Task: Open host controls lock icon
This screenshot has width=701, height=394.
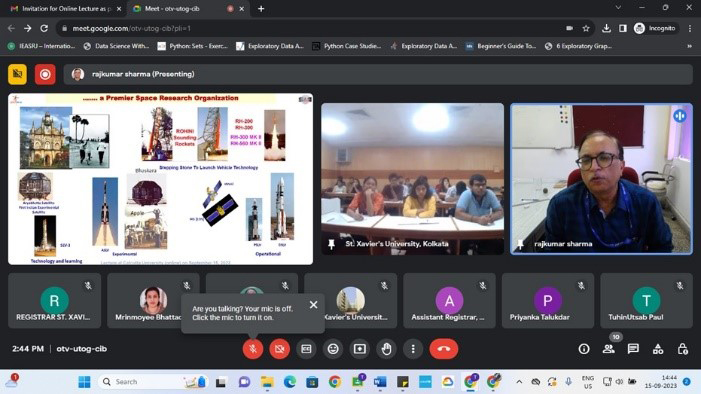Action: tap(683, 349)
